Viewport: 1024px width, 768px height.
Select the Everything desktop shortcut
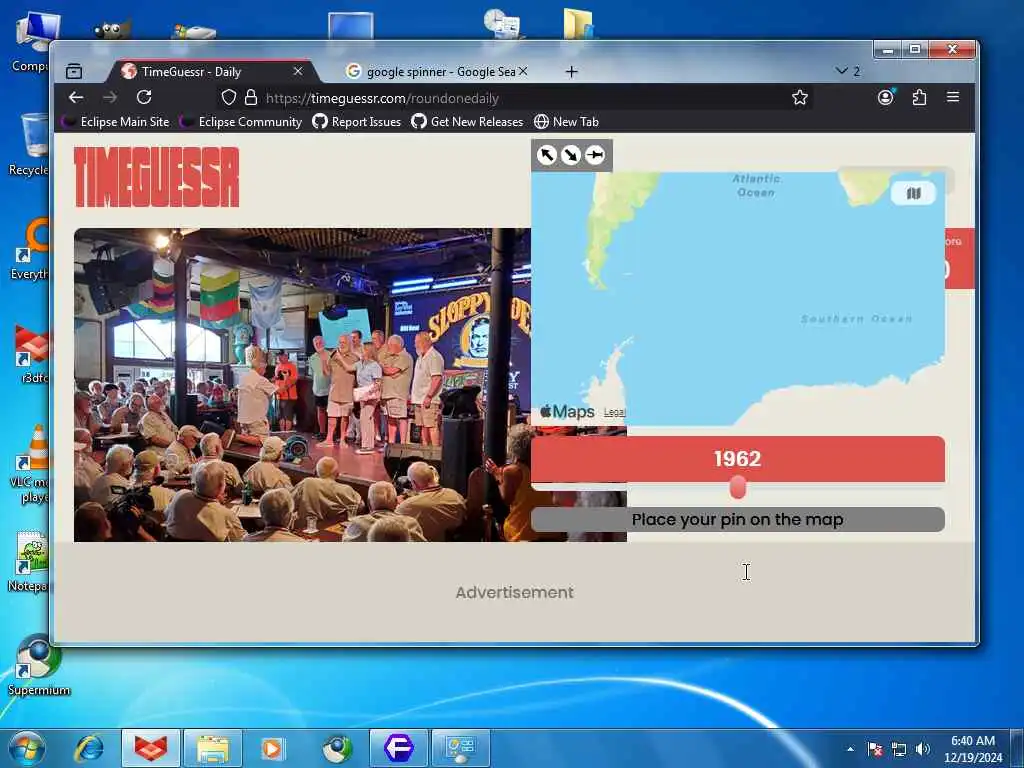click(x=30, y=250)
